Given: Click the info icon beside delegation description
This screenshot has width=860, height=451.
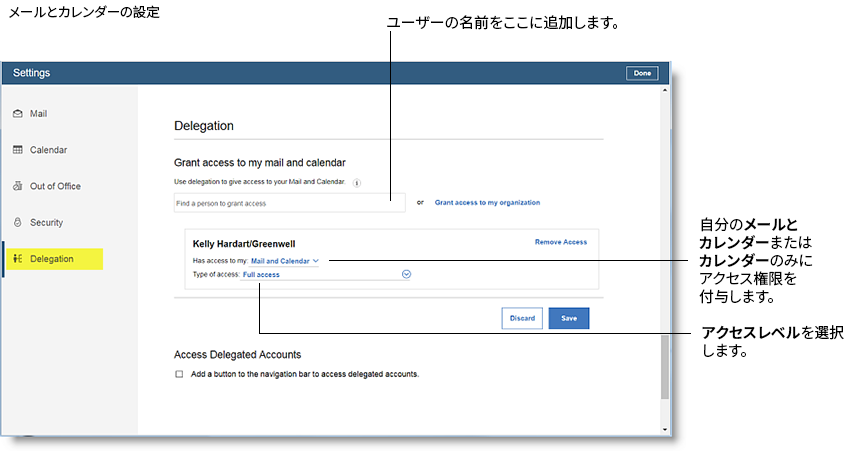Looking at the screenshot, I should tap(357, 183).
